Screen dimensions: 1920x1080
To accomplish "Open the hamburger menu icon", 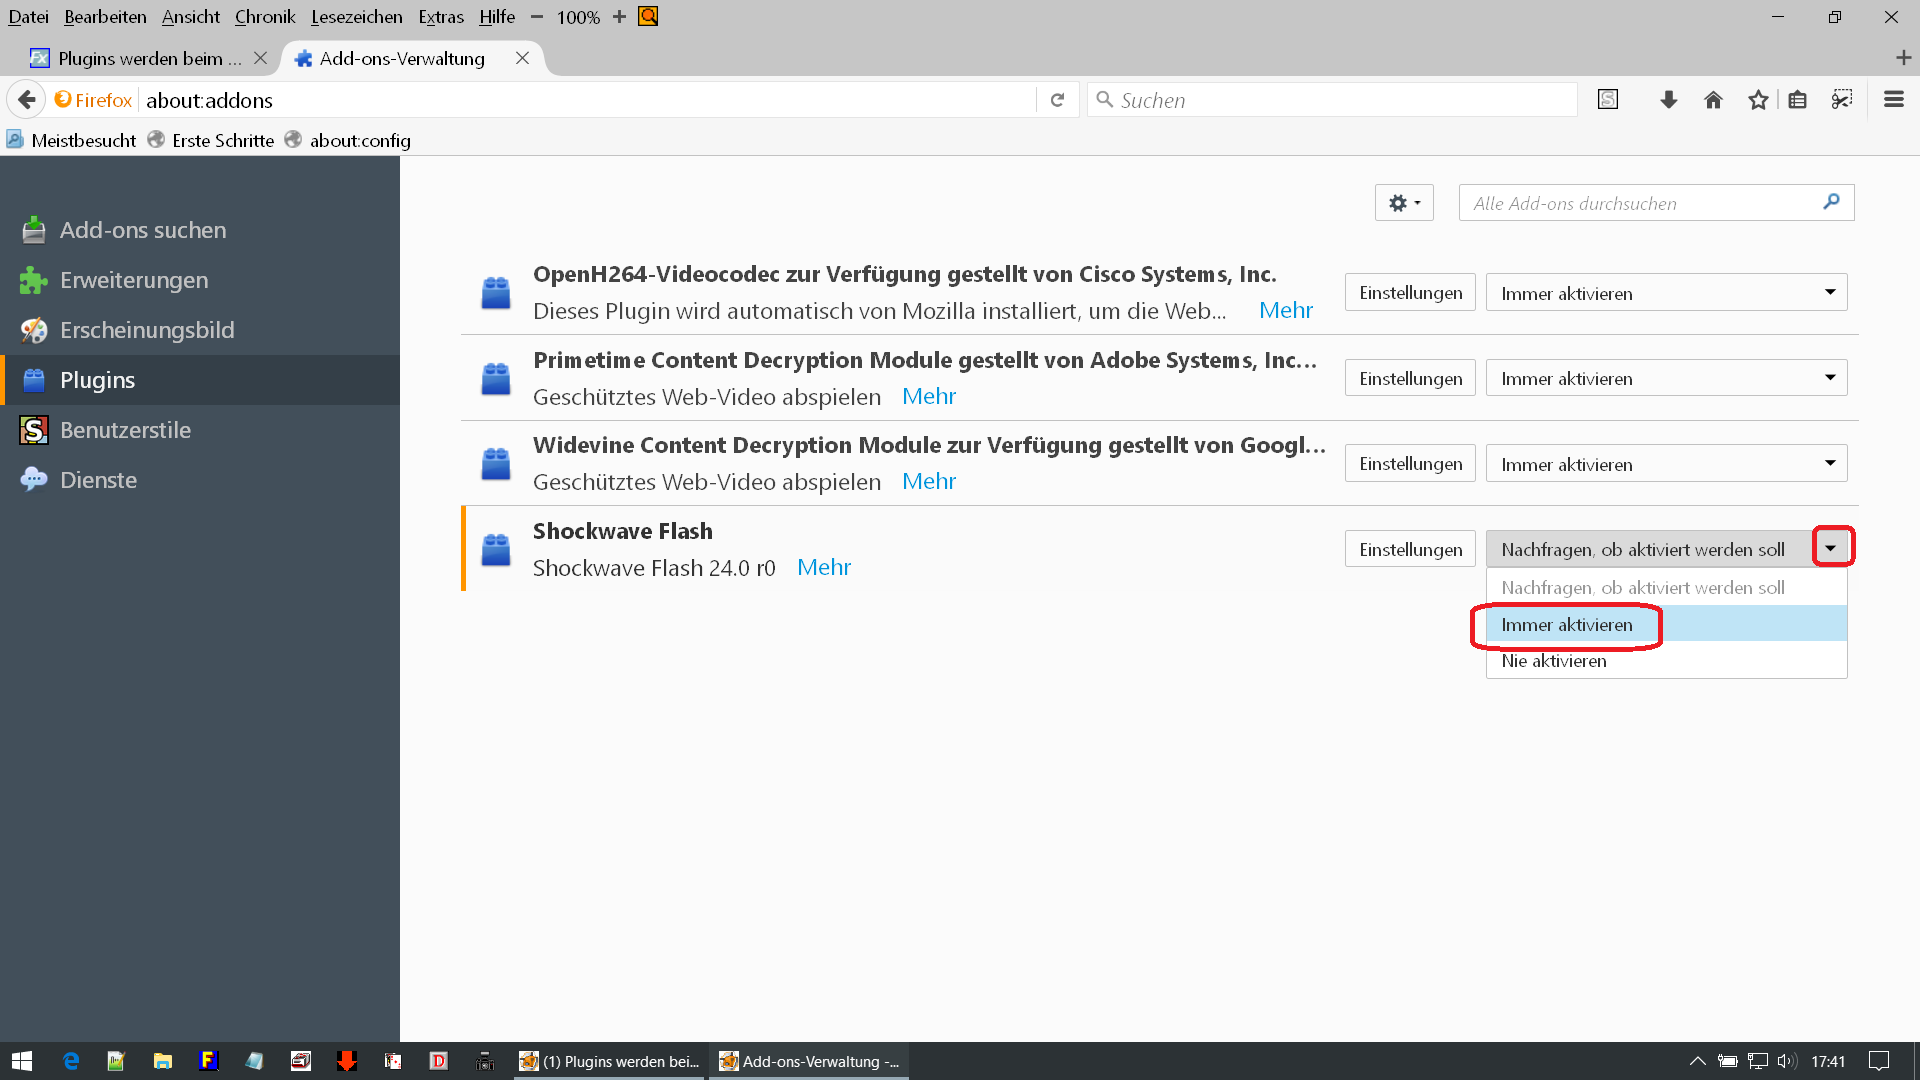I will pyautogui.click(x=1893, y=100).
